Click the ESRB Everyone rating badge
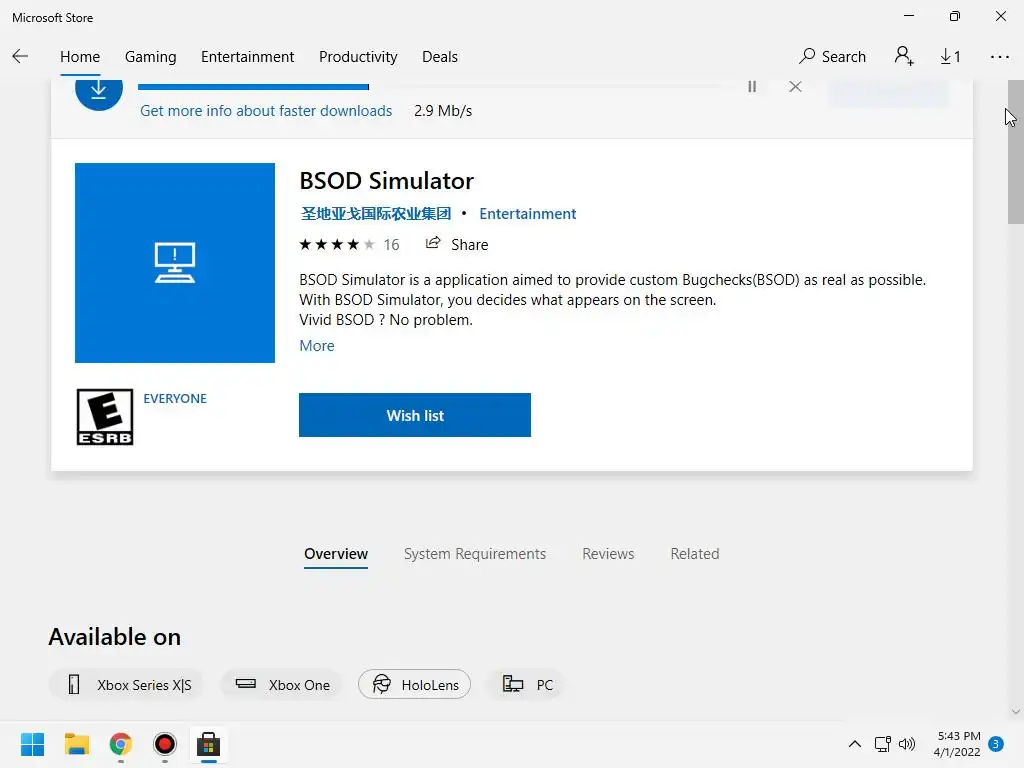Image resolution: width=1024 pixels, height=768 pixels. click(104, 417)
